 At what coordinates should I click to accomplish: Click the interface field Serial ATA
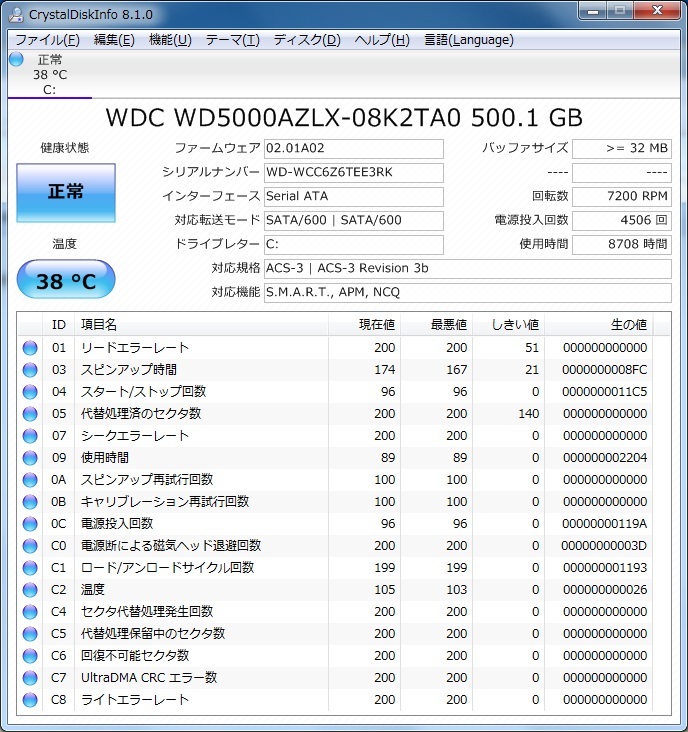tap(354, 197)
